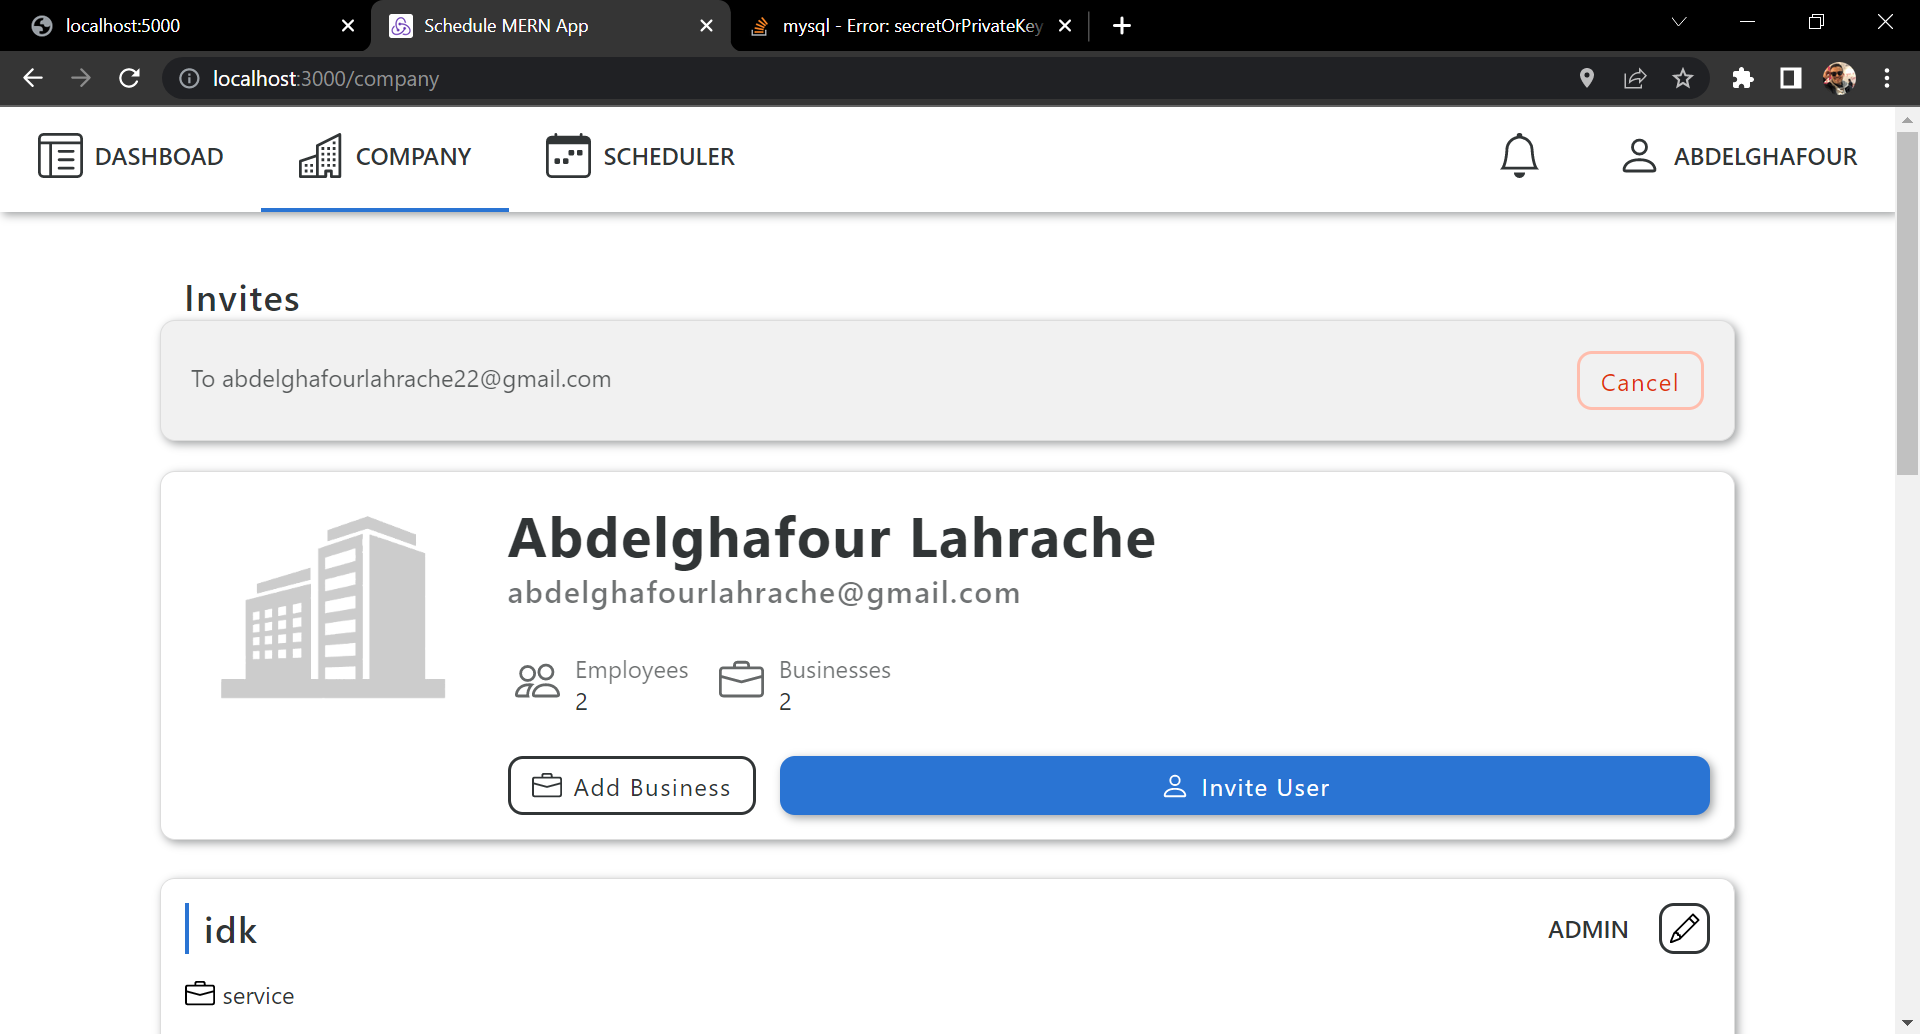Click the idk business title
Viewport: 1920px width, 1034px height.
pos(231,930)
